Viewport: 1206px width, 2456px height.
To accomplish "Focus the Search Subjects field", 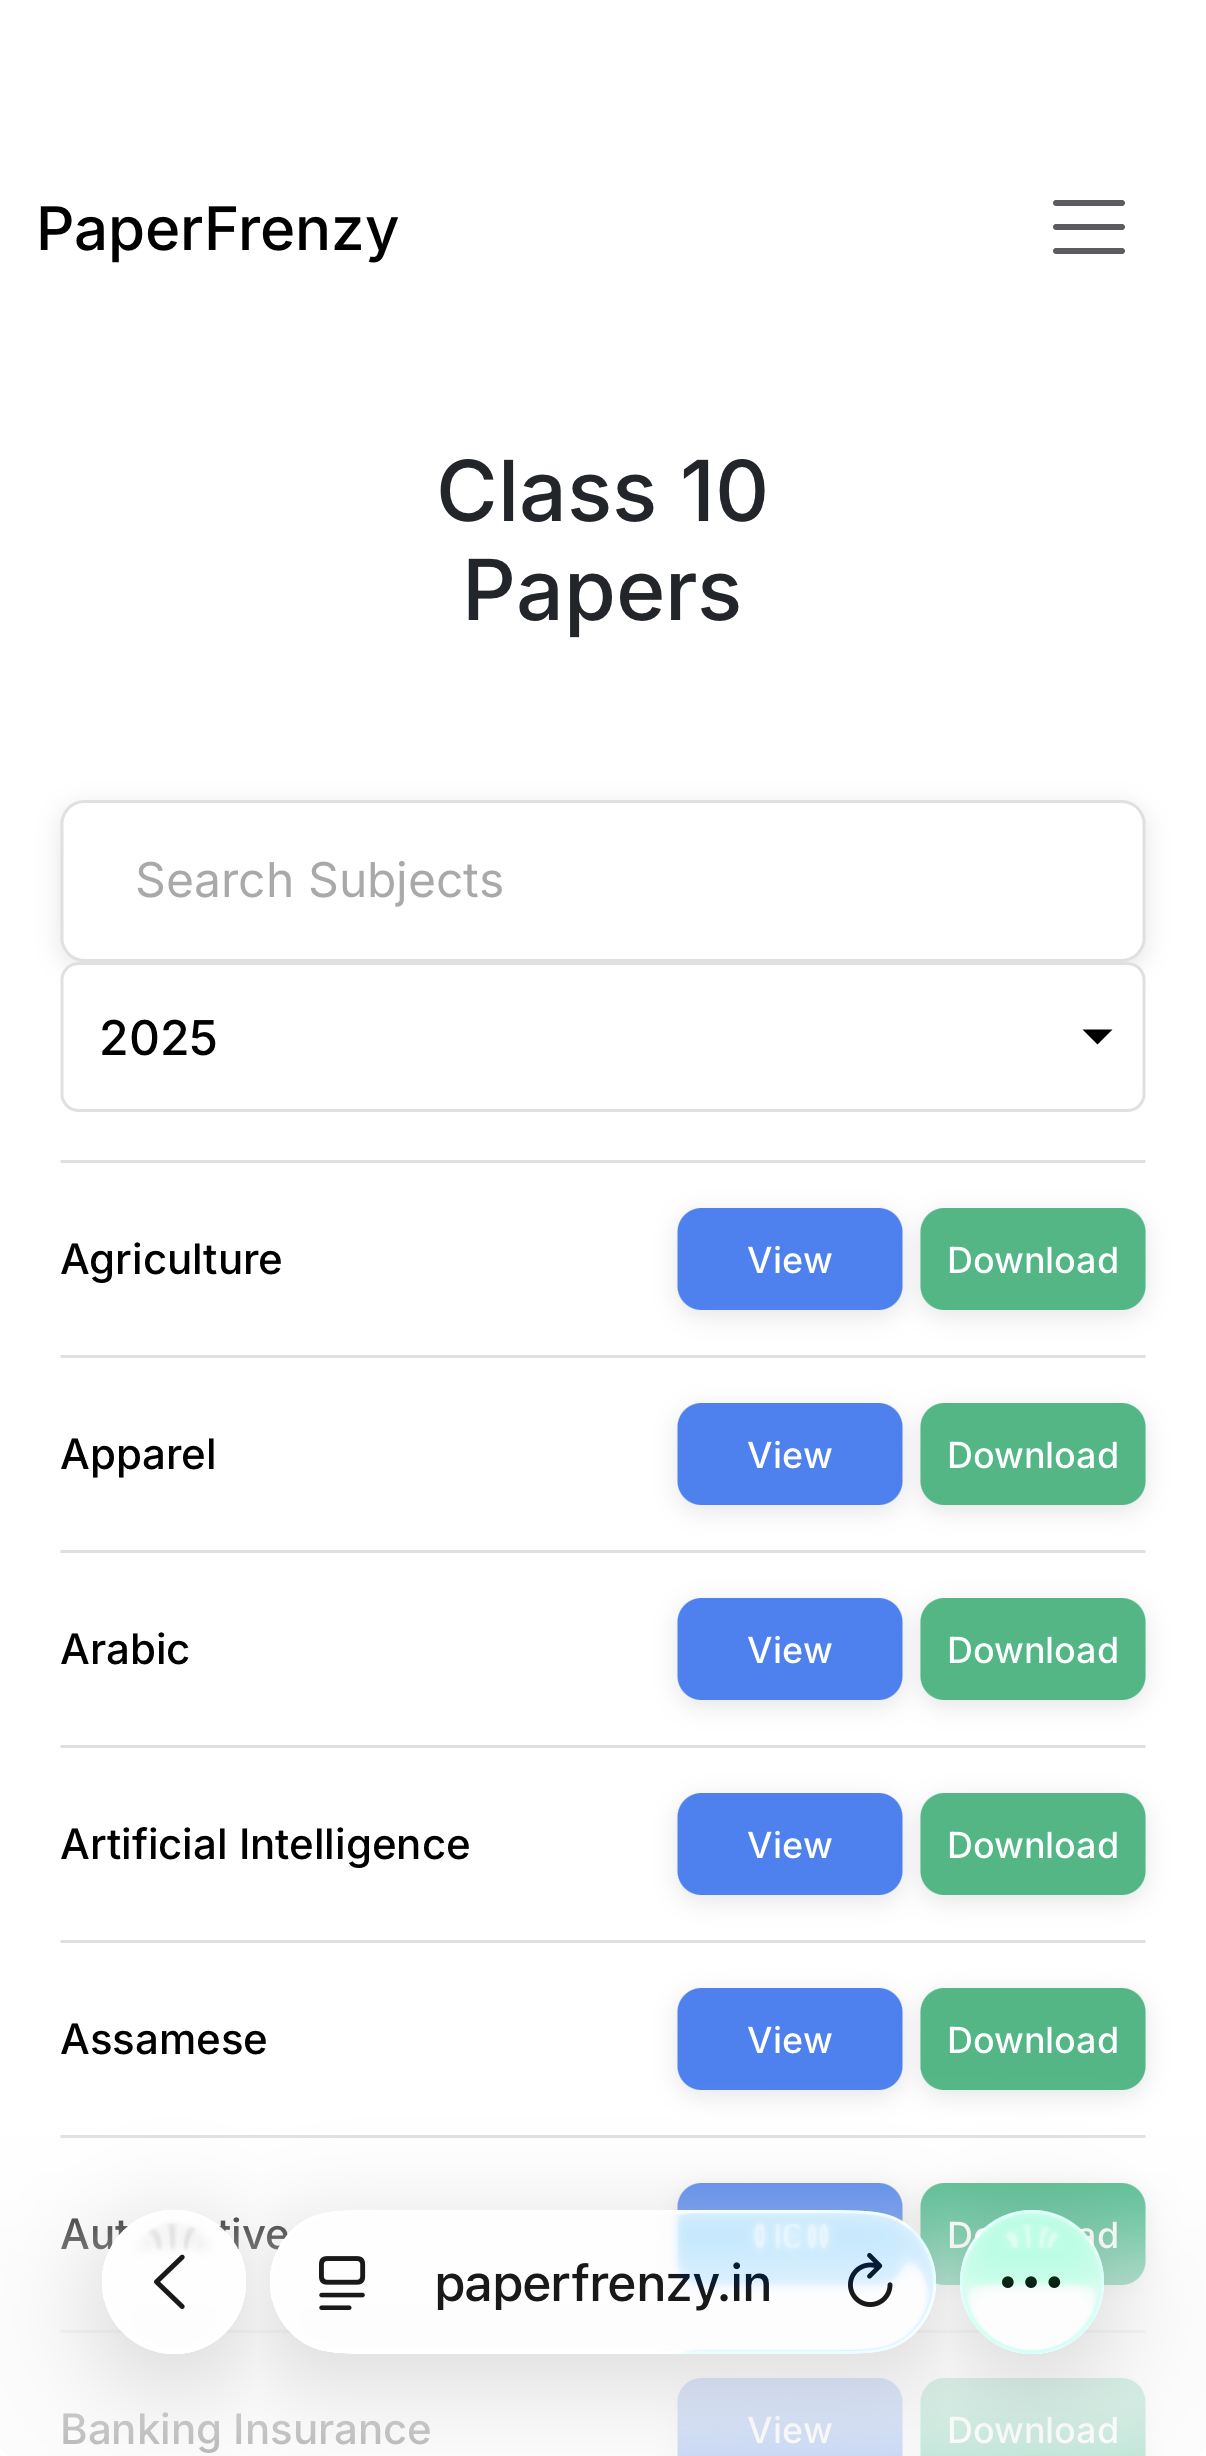I will (602, 881).
